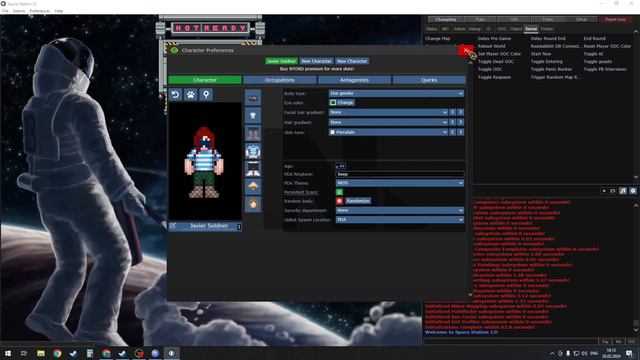
Task: Open the Hair gradient dropdown
Action: [x=388, y=122]
